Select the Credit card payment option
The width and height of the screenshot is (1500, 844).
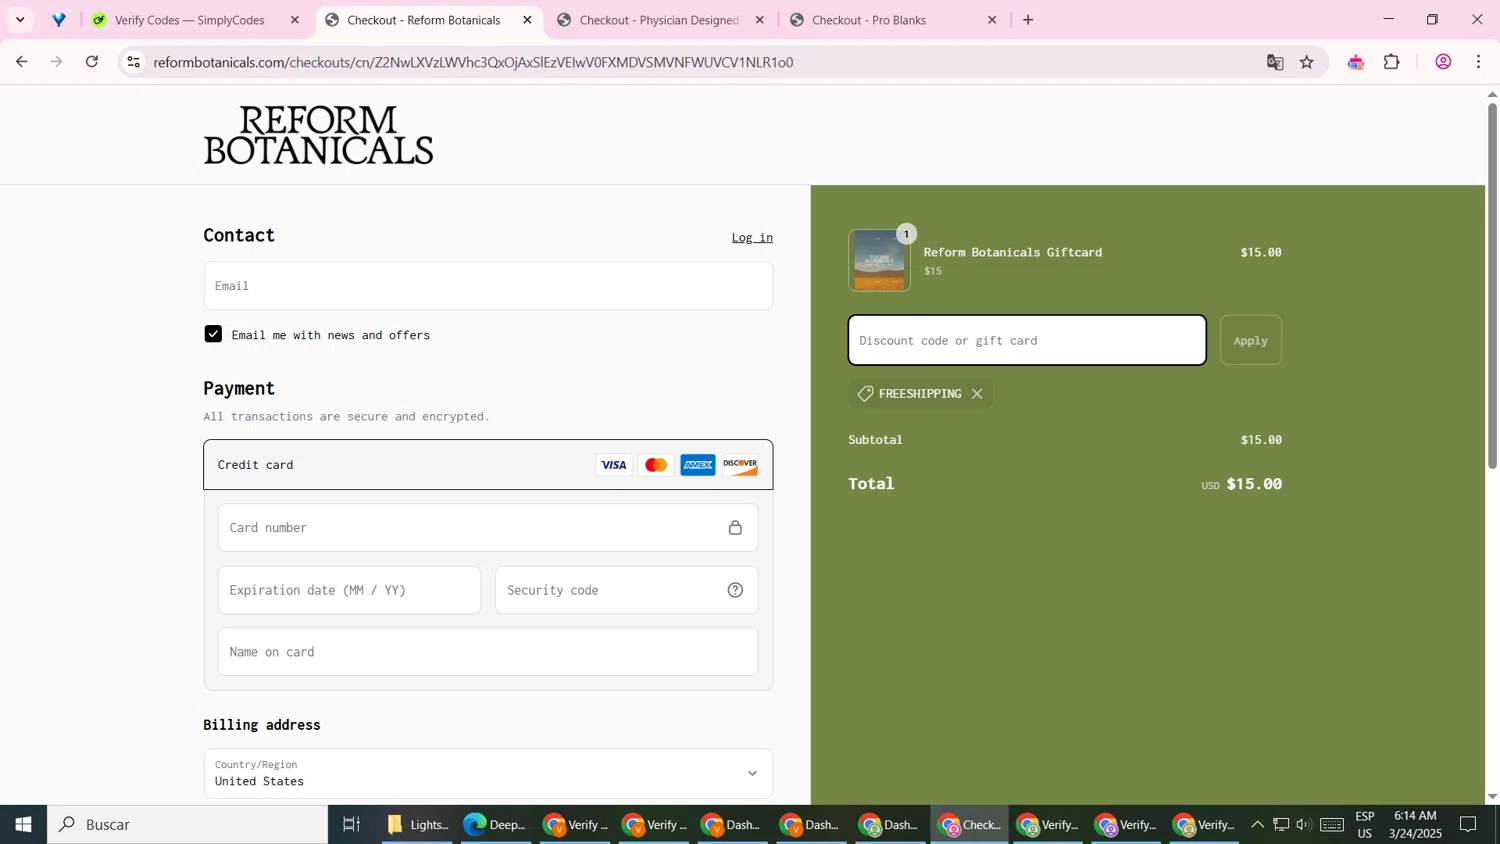click(488, 465)
